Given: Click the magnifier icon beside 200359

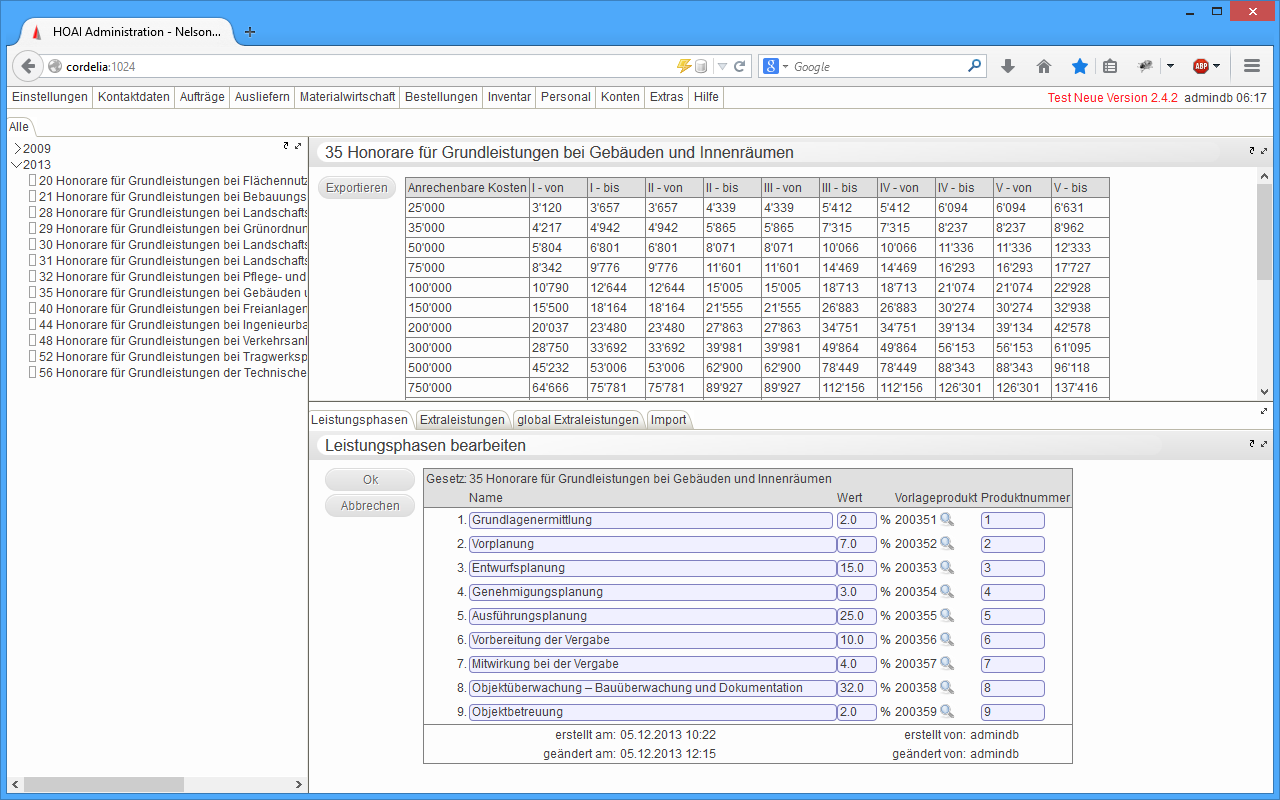Looking at the screenshot, I should pyautogui.click(x=947, y=711).
